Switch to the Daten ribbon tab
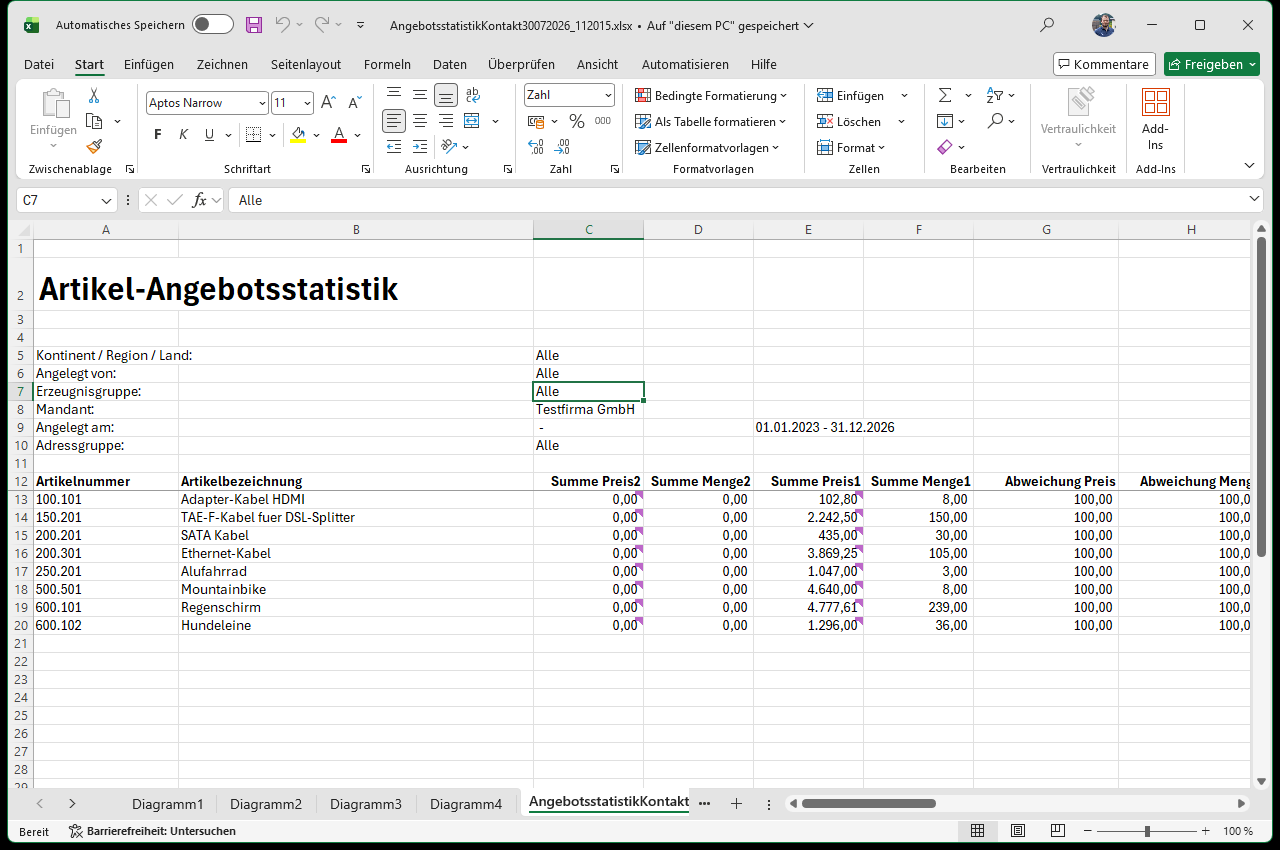 point(450,64)
